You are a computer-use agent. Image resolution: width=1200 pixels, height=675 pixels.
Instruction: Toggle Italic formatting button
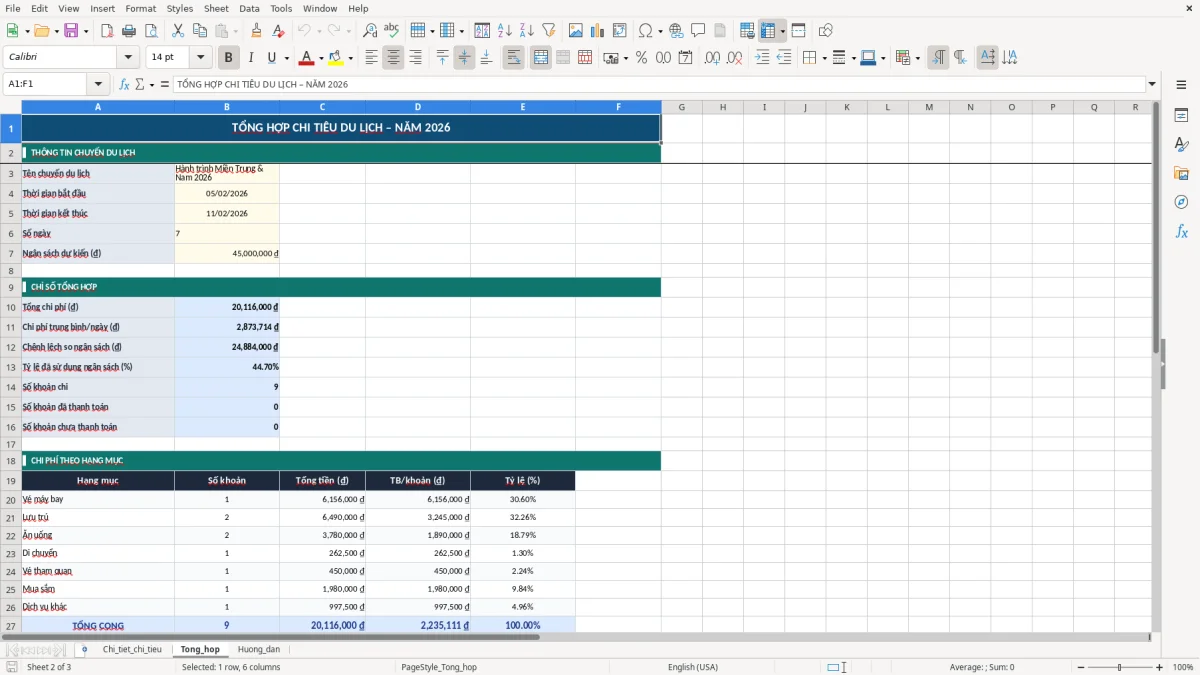[x=251, y=58]
